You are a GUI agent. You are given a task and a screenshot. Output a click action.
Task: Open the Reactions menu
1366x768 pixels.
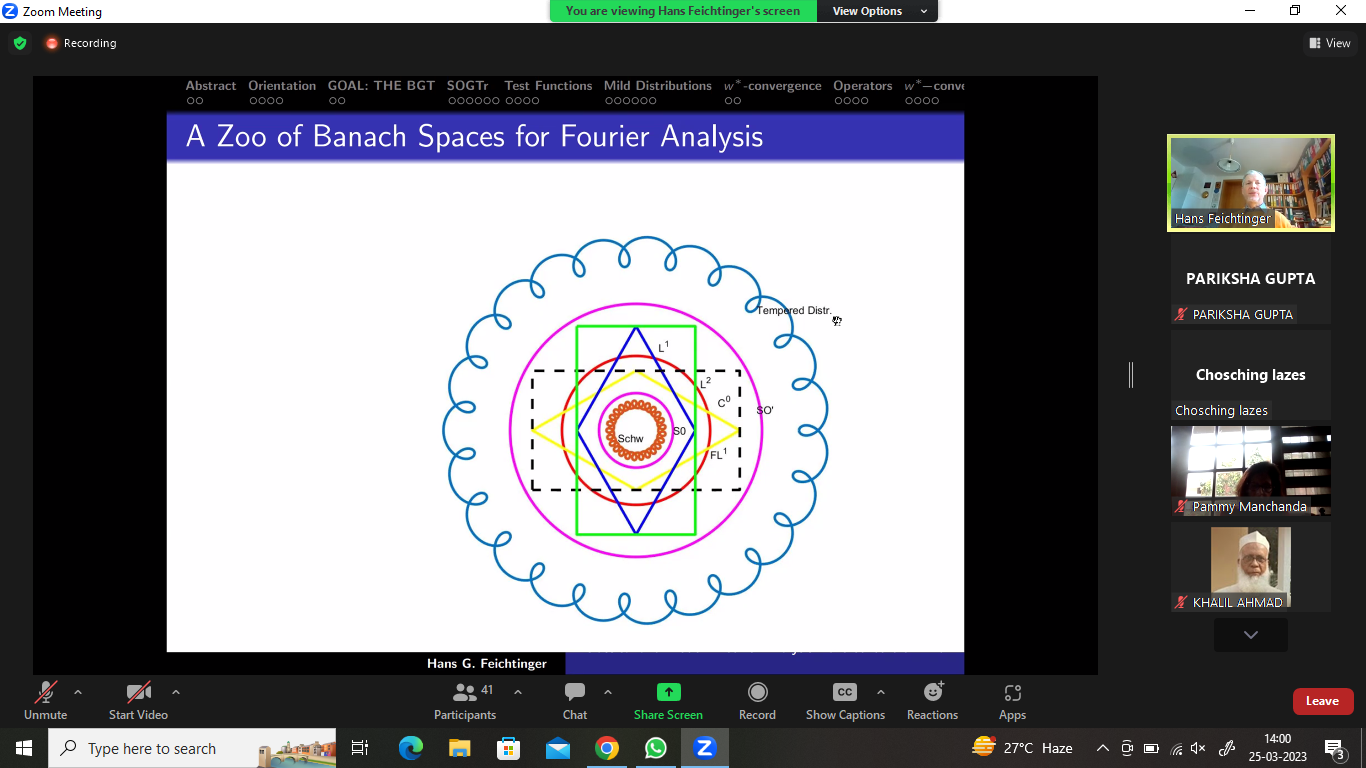pos(932,692)
